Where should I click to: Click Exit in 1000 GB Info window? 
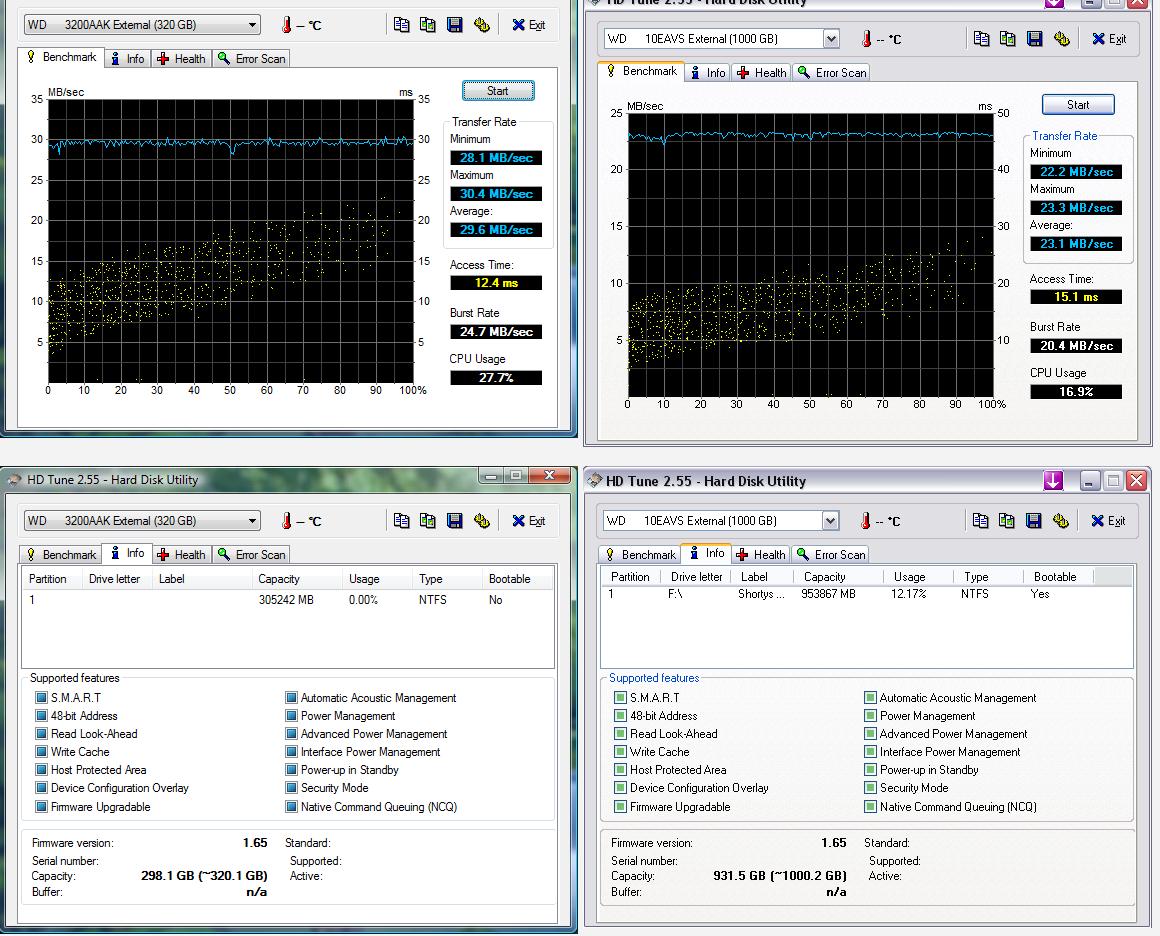(x=1108, y=521)
